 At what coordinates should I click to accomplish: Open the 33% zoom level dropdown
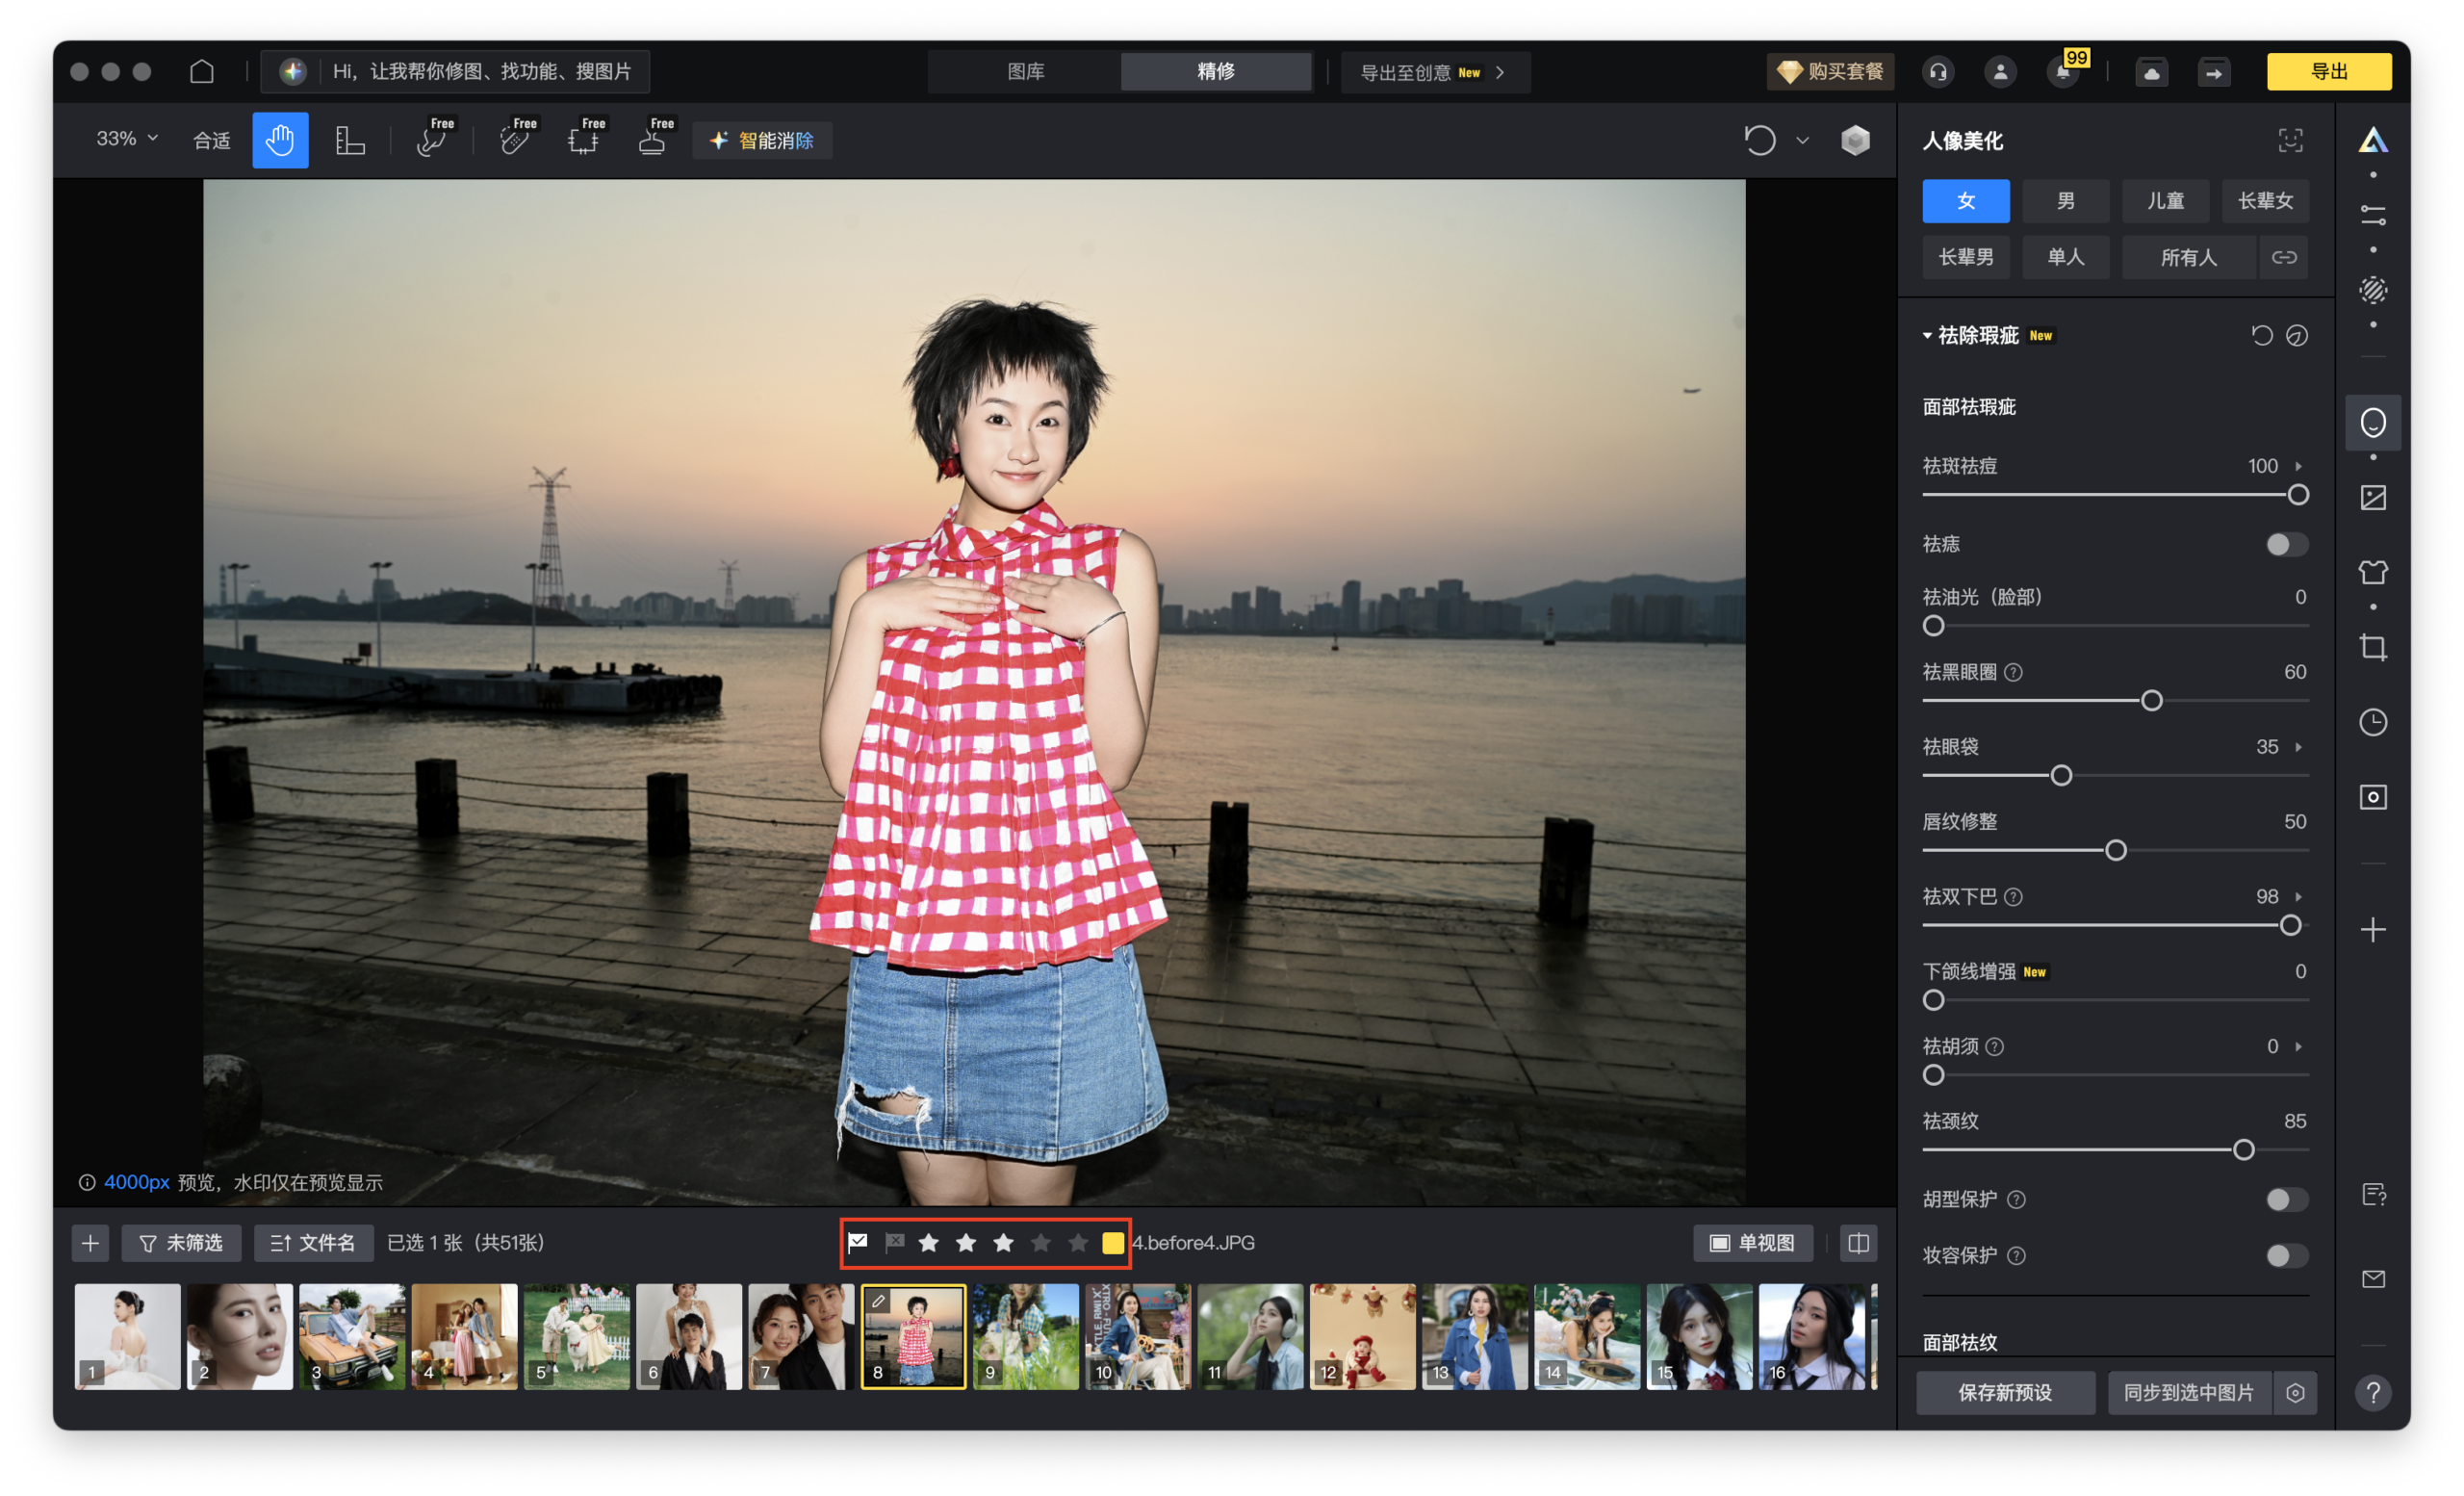coord(127,139)
